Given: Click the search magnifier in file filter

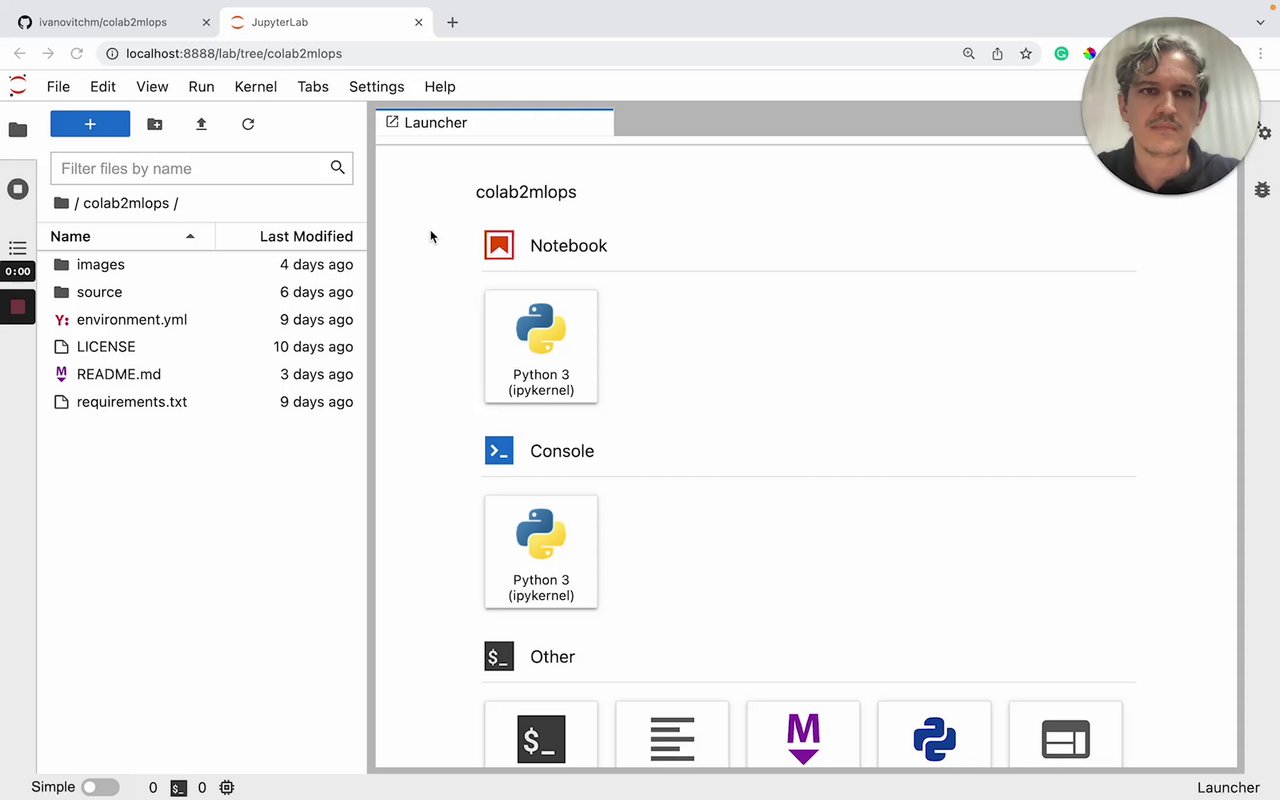Looking at the screenshot, I should click(338, 168).
